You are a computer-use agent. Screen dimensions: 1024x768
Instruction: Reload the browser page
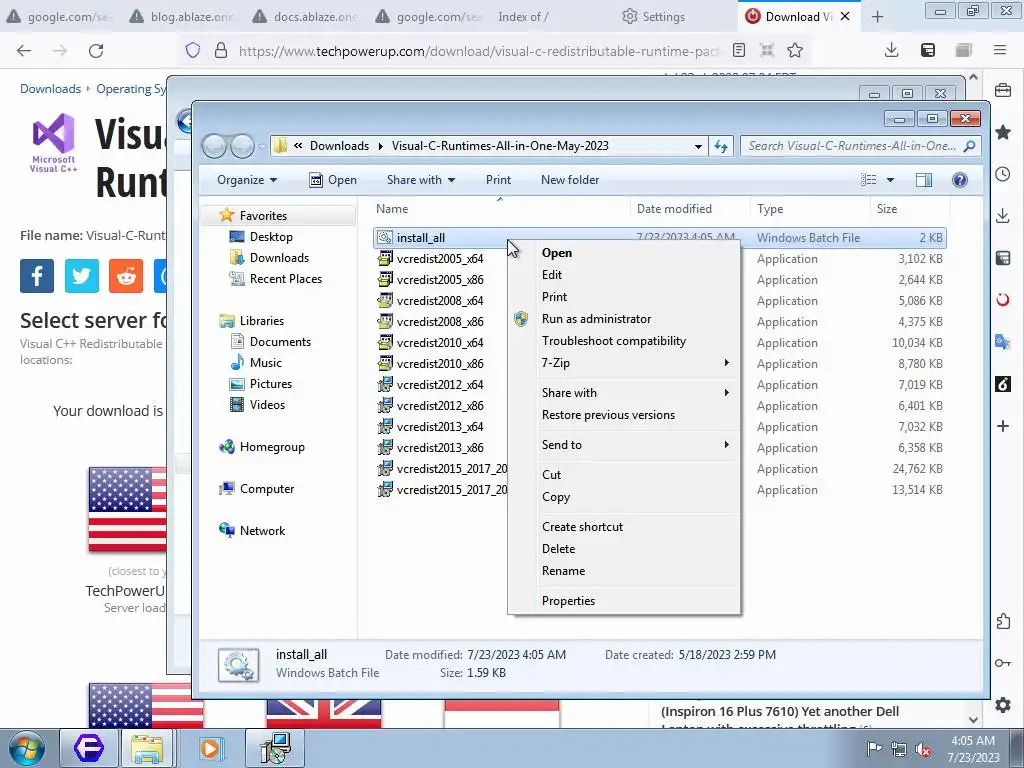(x=96, y=51)
